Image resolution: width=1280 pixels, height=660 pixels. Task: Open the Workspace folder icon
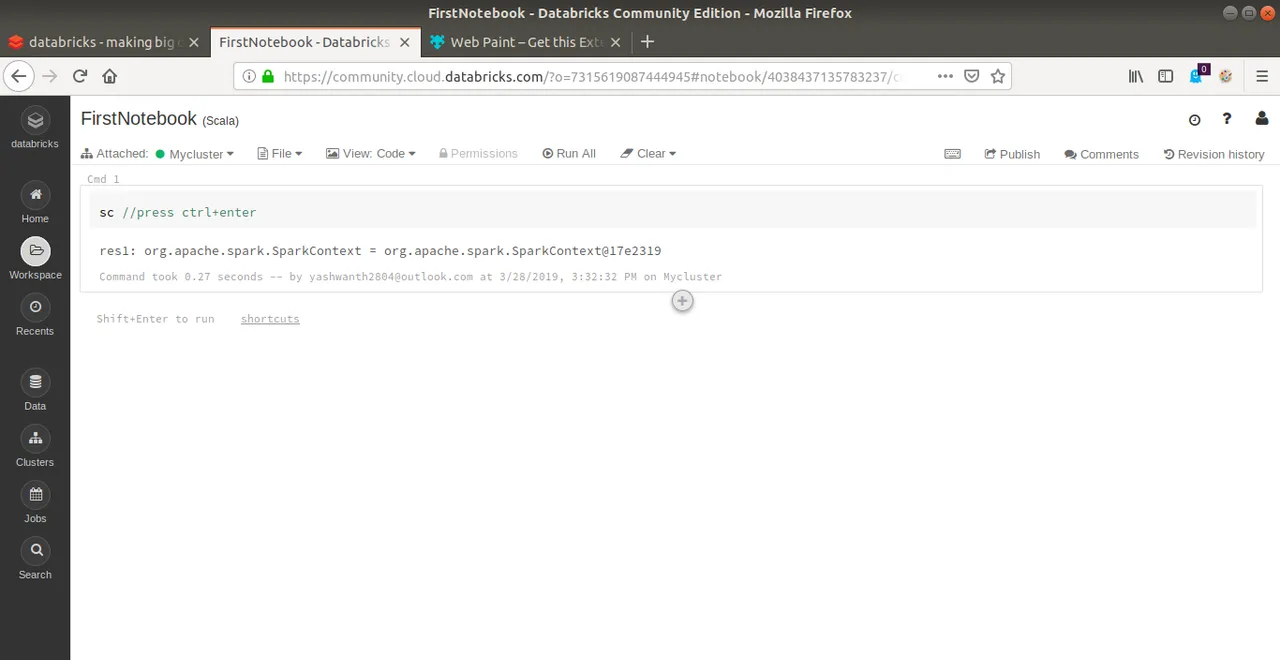click(x=35, y=251)
